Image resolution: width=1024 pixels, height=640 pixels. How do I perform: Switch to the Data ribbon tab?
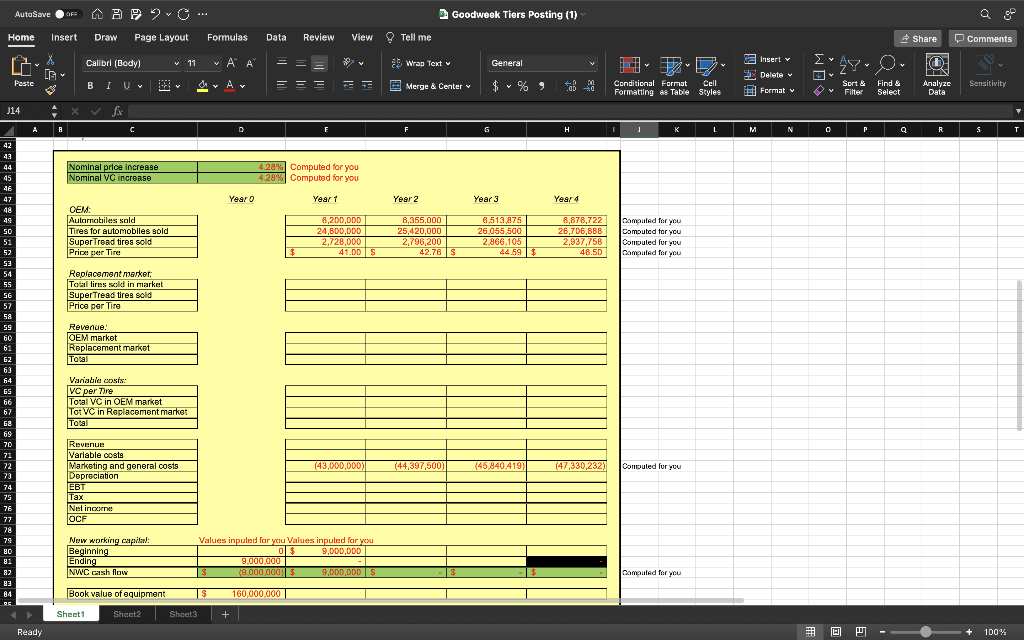click(x=276, y=37)
